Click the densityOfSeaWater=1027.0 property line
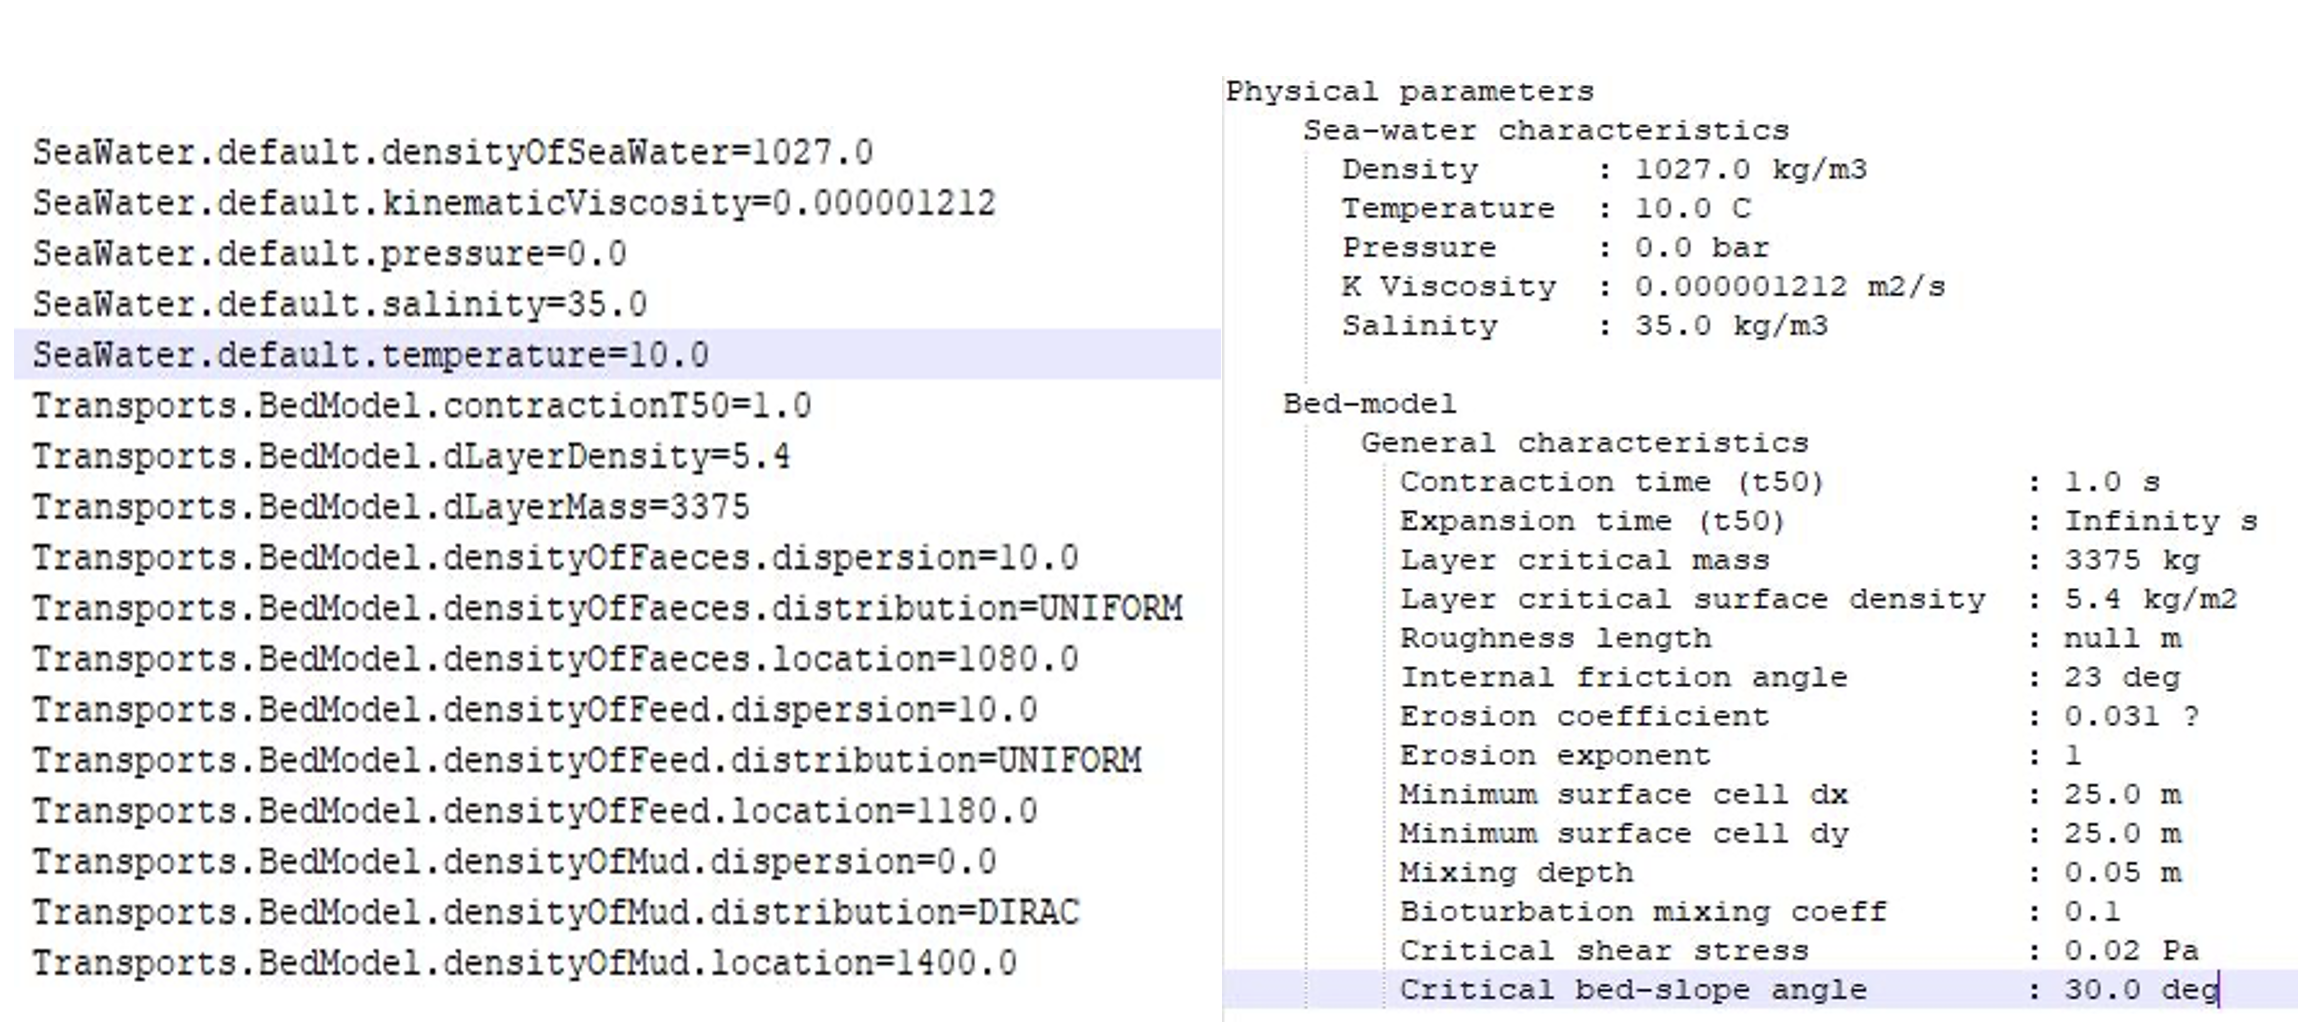2314x1022 pixels. [452, 153]
